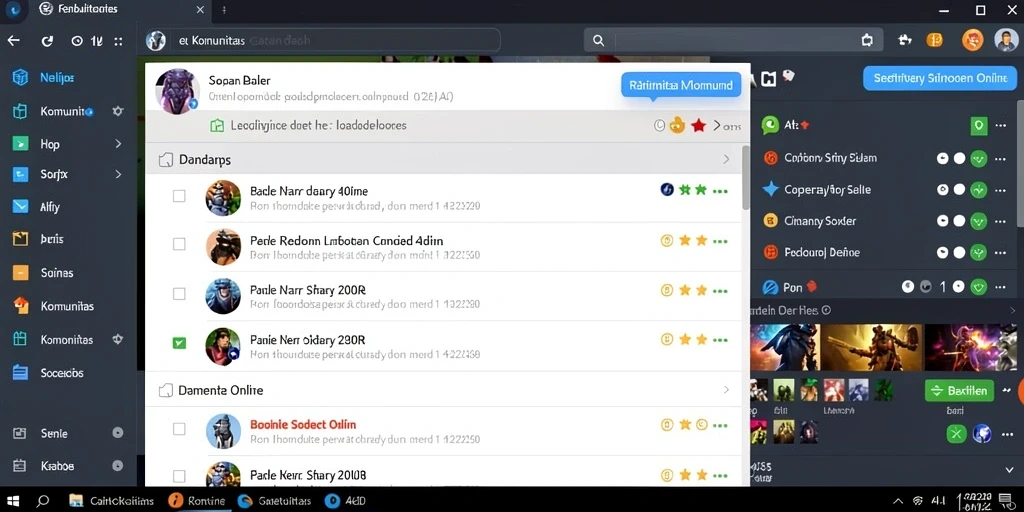The height and width of the screenshot is (512, 1024).
Task: Tick checkbox for Boonie Sodect Otlim
Action: click(179, 429)
